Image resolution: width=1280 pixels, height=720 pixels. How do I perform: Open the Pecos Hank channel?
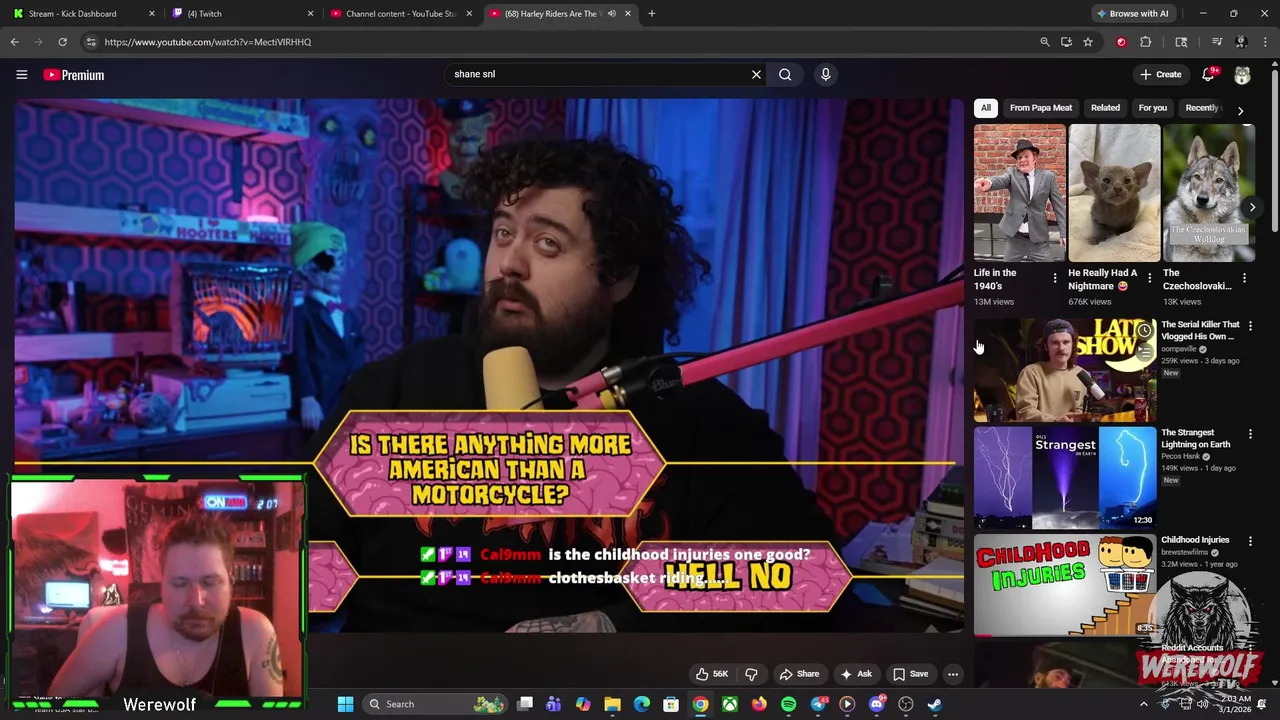click(x=1181, y=457)
